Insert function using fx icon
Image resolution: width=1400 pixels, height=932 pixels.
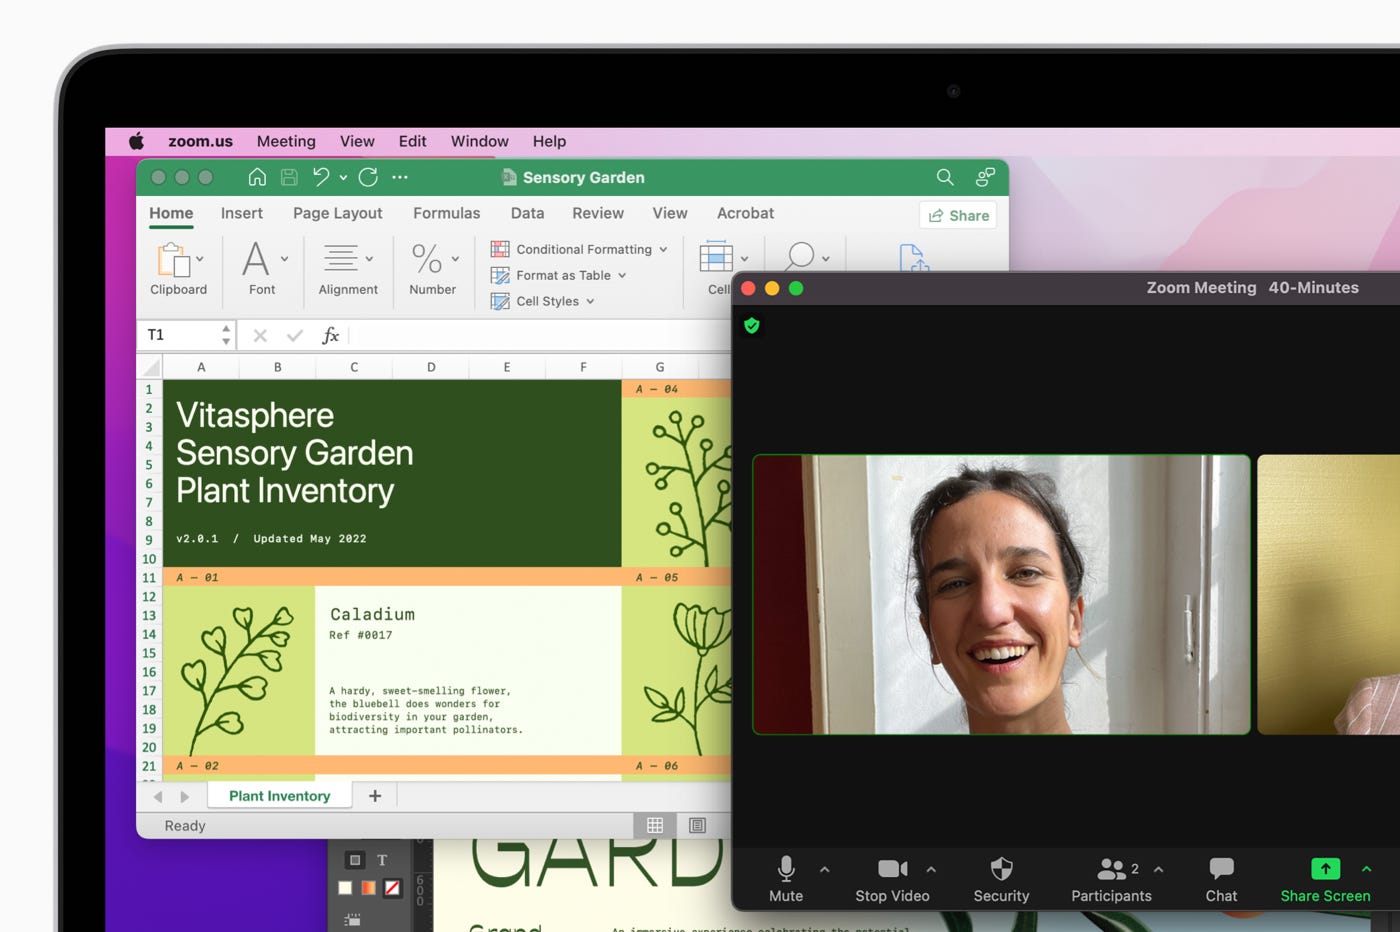click(330, 335)
